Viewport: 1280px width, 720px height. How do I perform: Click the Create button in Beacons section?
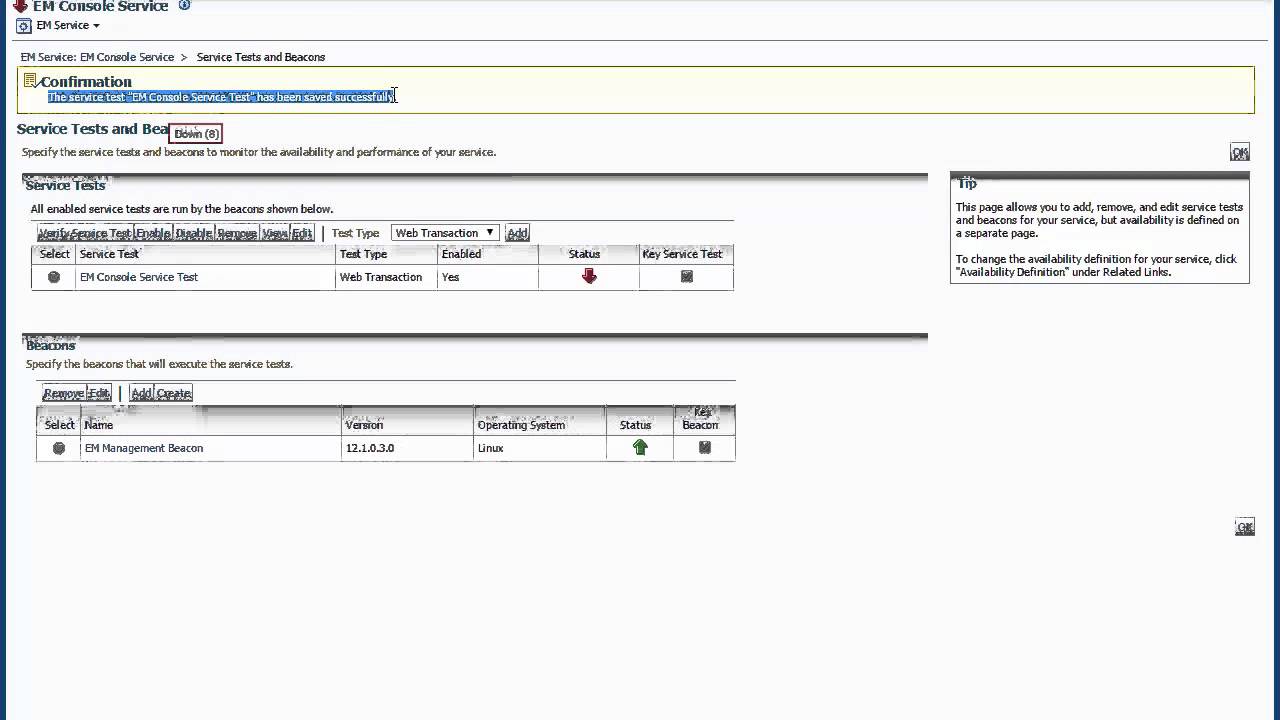point(174,393)
